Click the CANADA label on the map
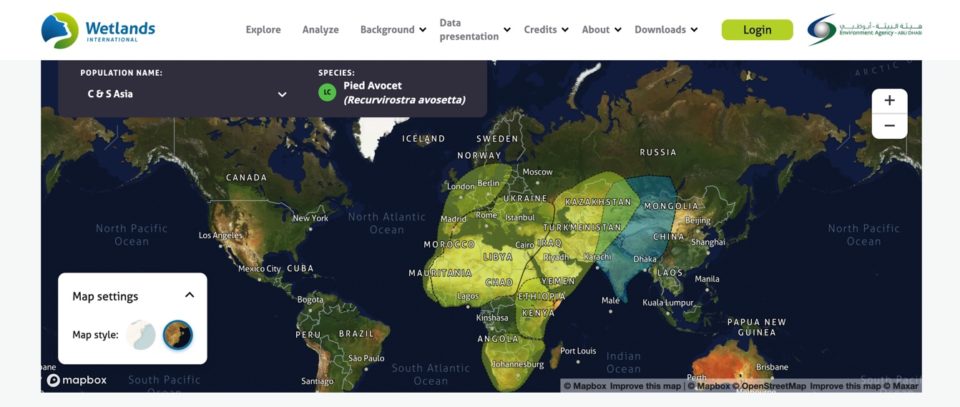The image size is (960, 407). pyautogui.click(x=247, y=177)
